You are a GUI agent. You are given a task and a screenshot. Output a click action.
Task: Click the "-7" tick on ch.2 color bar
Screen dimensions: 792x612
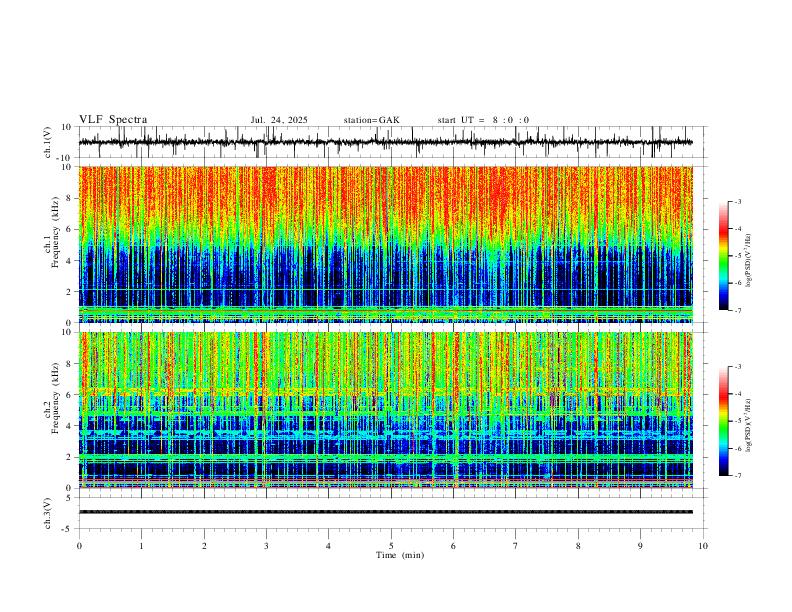point(738,476)
